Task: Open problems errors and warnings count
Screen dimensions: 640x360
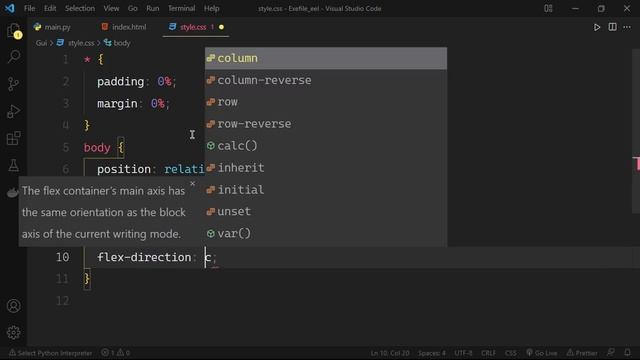Action: pos(116,353)
